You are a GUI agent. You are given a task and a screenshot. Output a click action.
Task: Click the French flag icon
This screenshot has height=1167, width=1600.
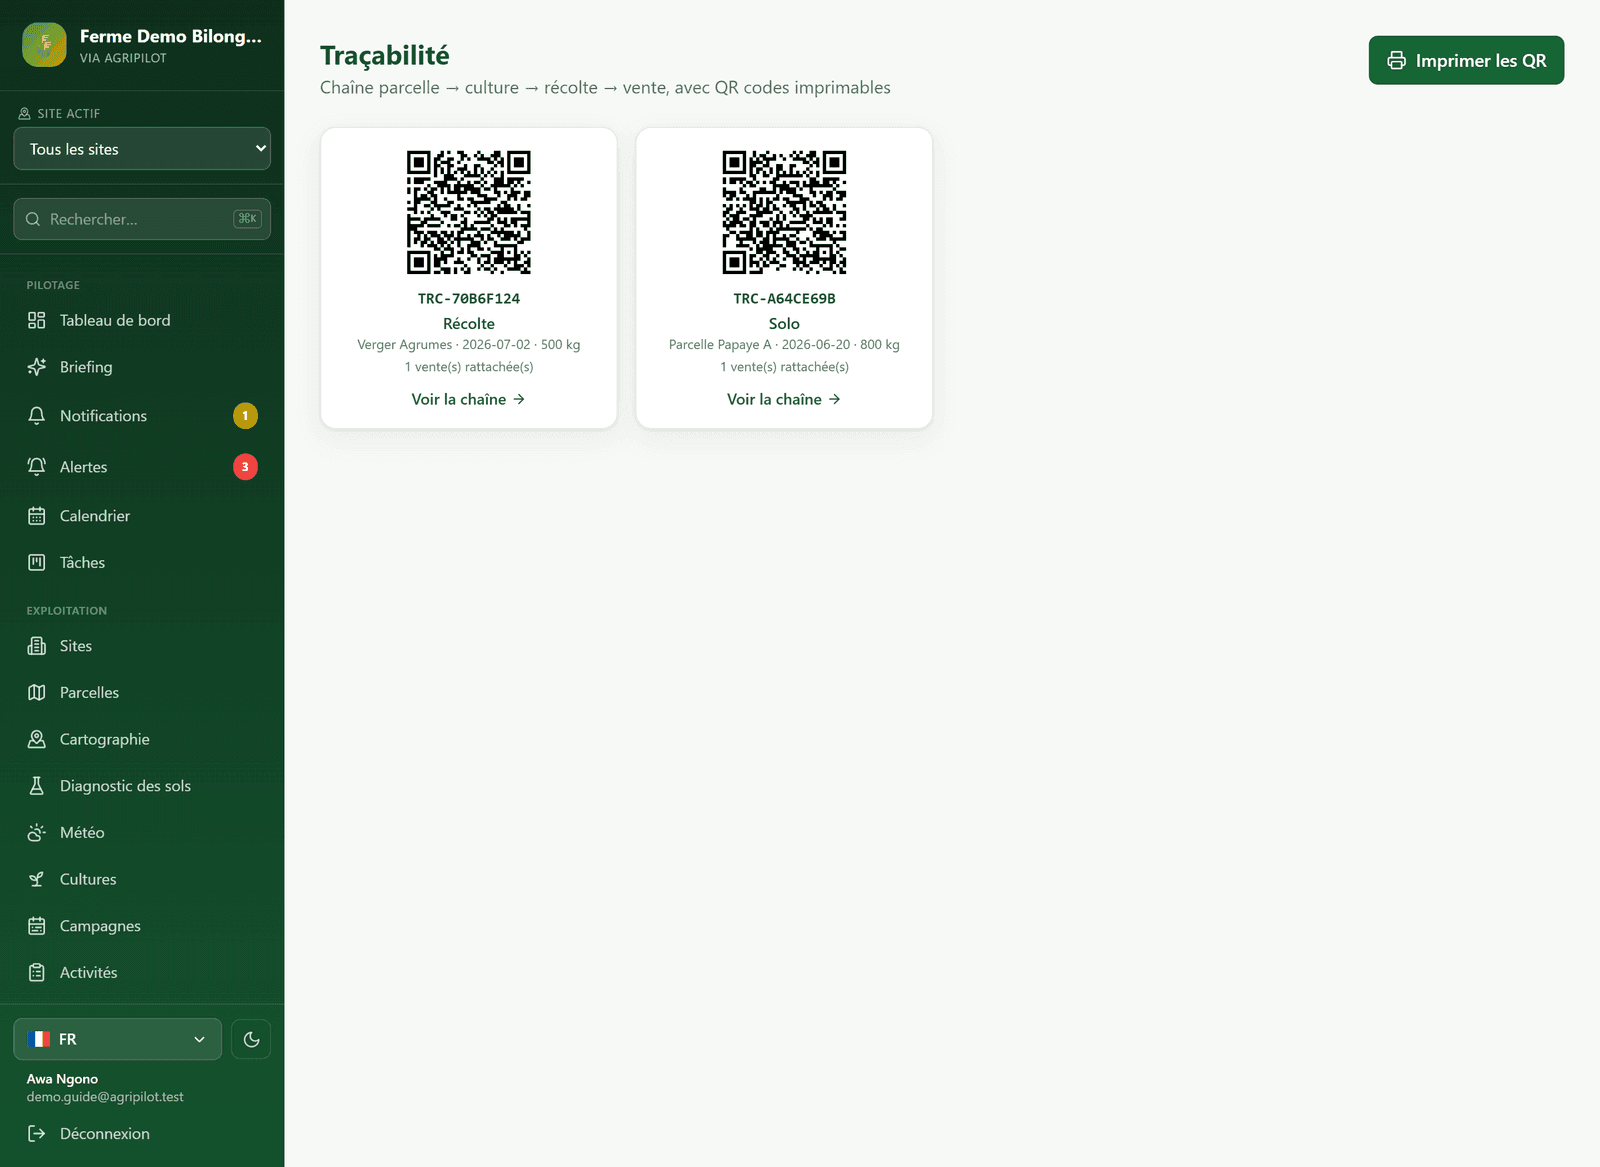coord(39,1039)
